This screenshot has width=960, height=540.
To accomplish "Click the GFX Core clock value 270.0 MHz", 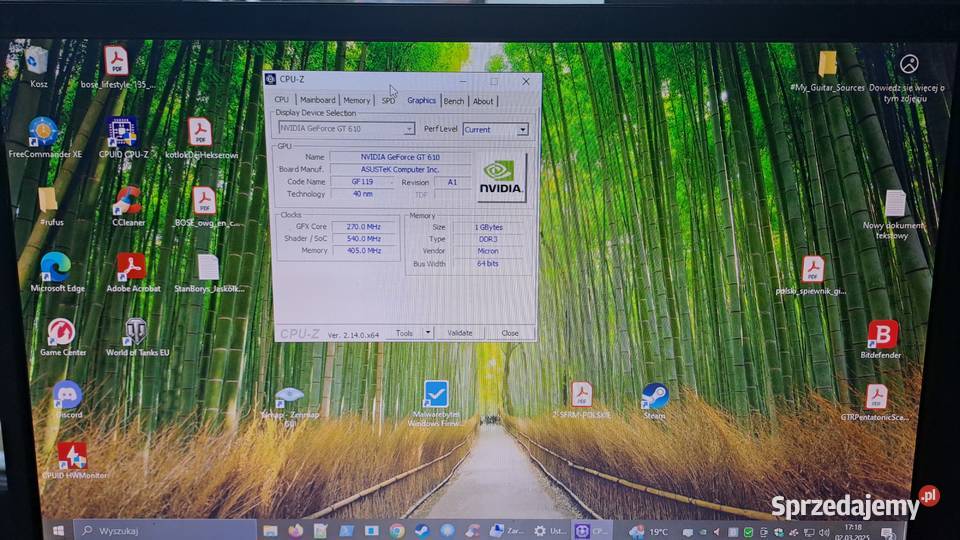I will click(364, 227).
